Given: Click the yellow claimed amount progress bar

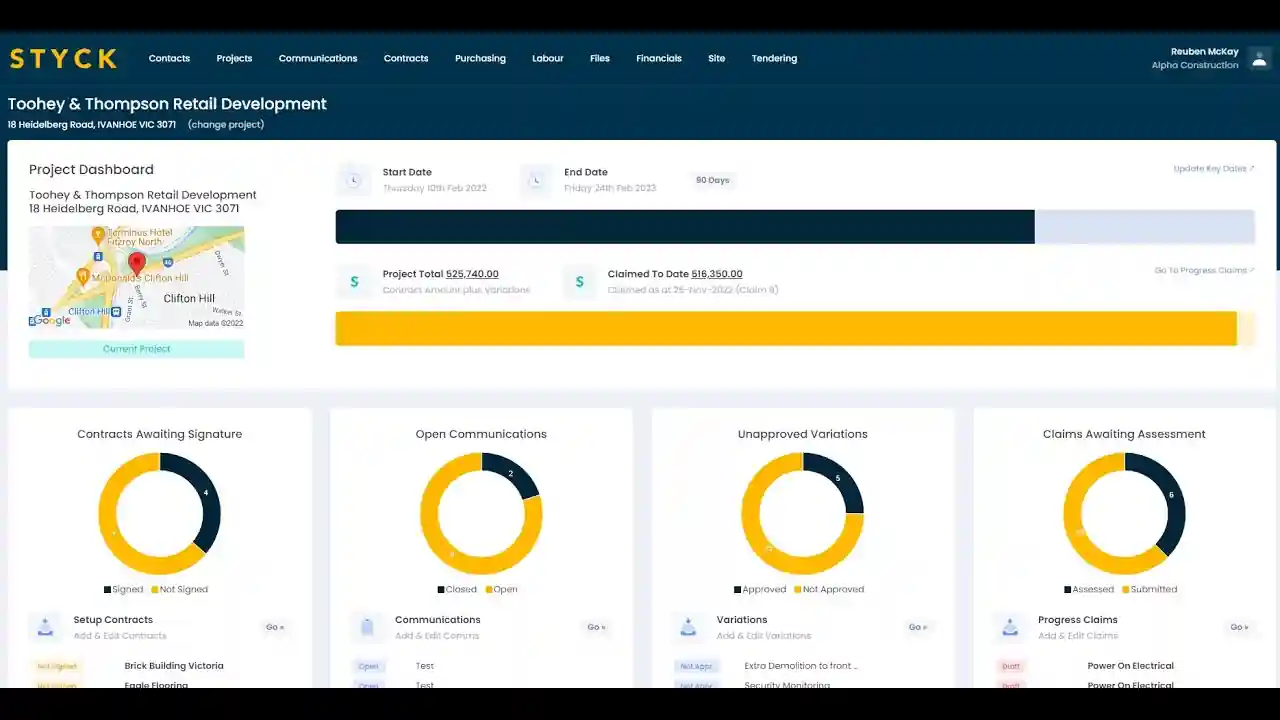Looking at the screenshot, I should pyautogui.click(x=786, y=328).
